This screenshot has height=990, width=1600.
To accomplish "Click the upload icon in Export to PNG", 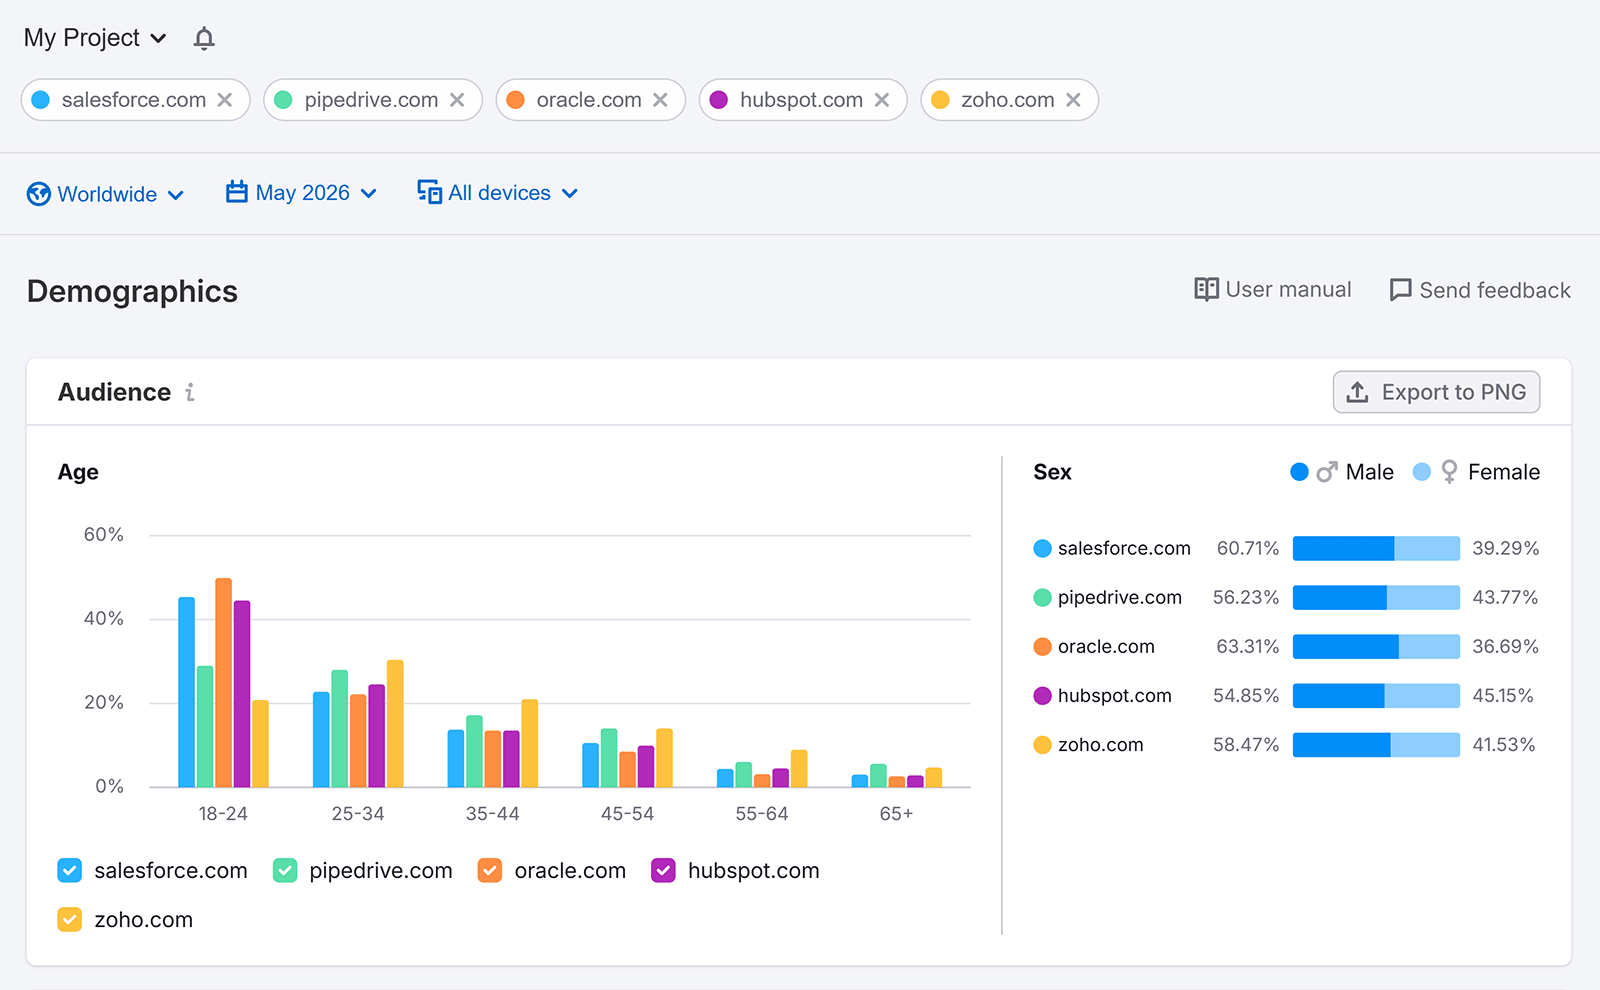I will (1357, 392).
